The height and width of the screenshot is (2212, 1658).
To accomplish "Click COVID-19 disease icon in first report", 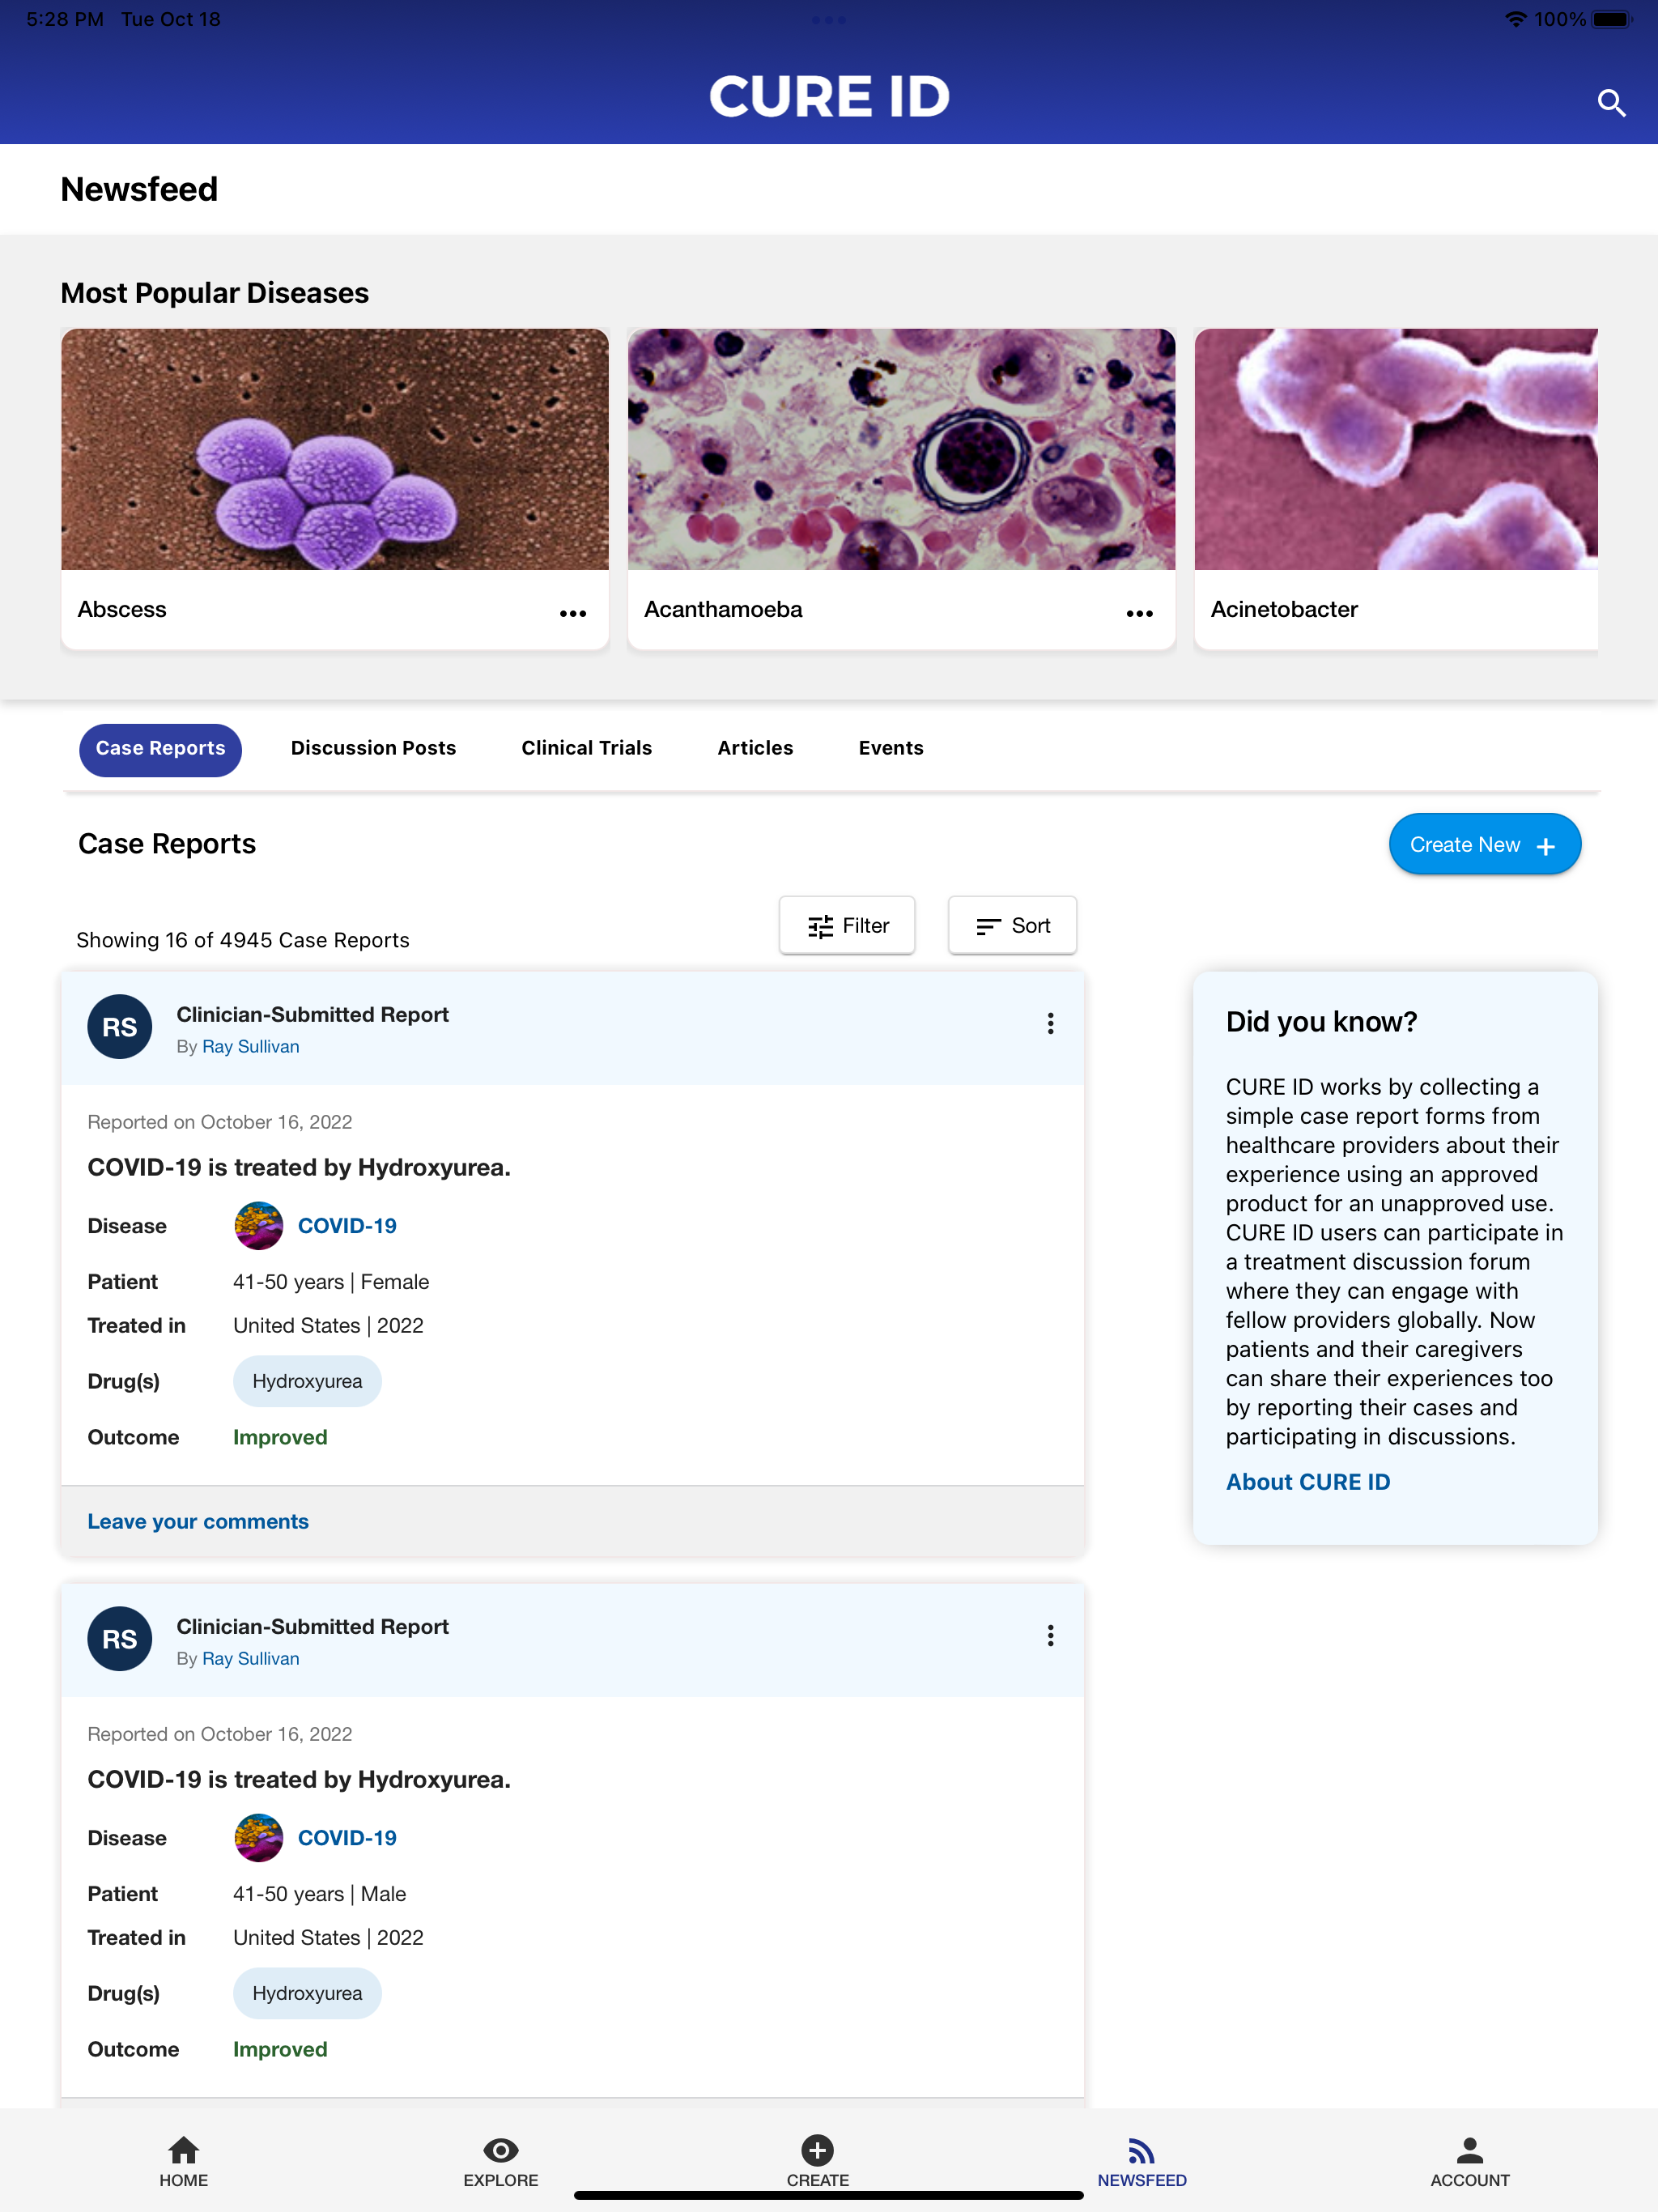I will tap(259, 1225).
